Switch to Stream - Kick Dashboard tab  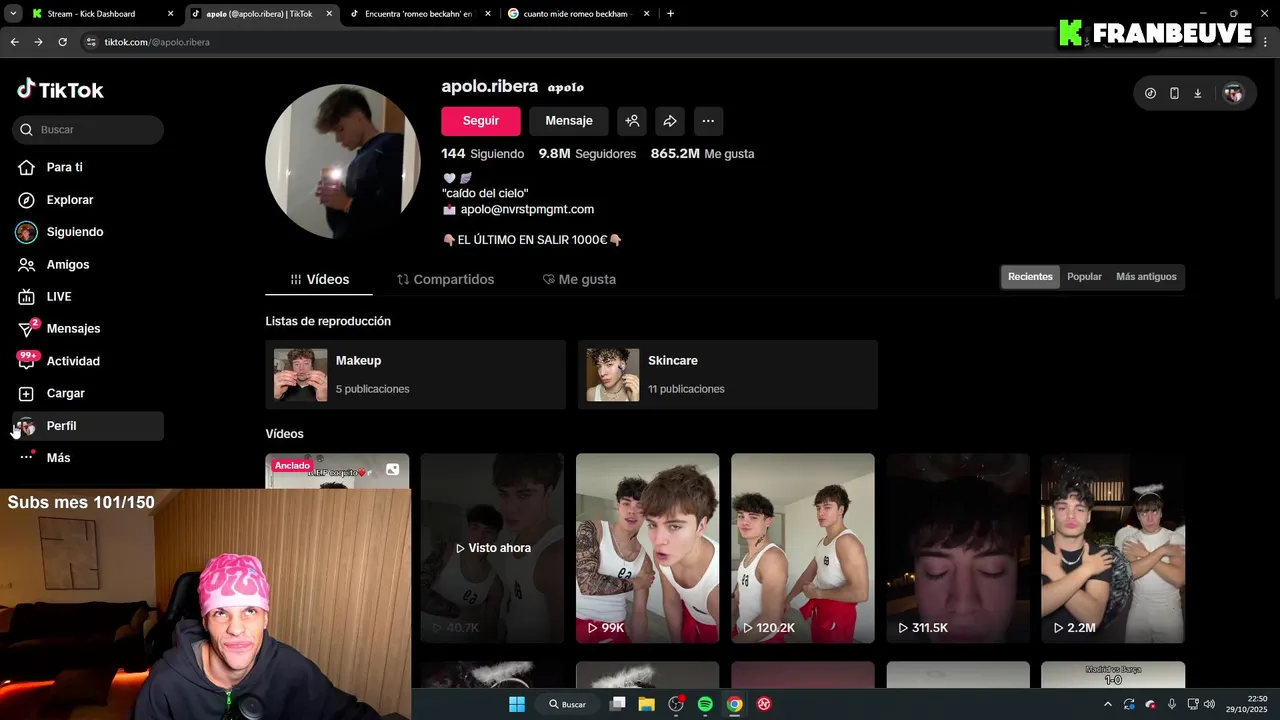[100, 14]
